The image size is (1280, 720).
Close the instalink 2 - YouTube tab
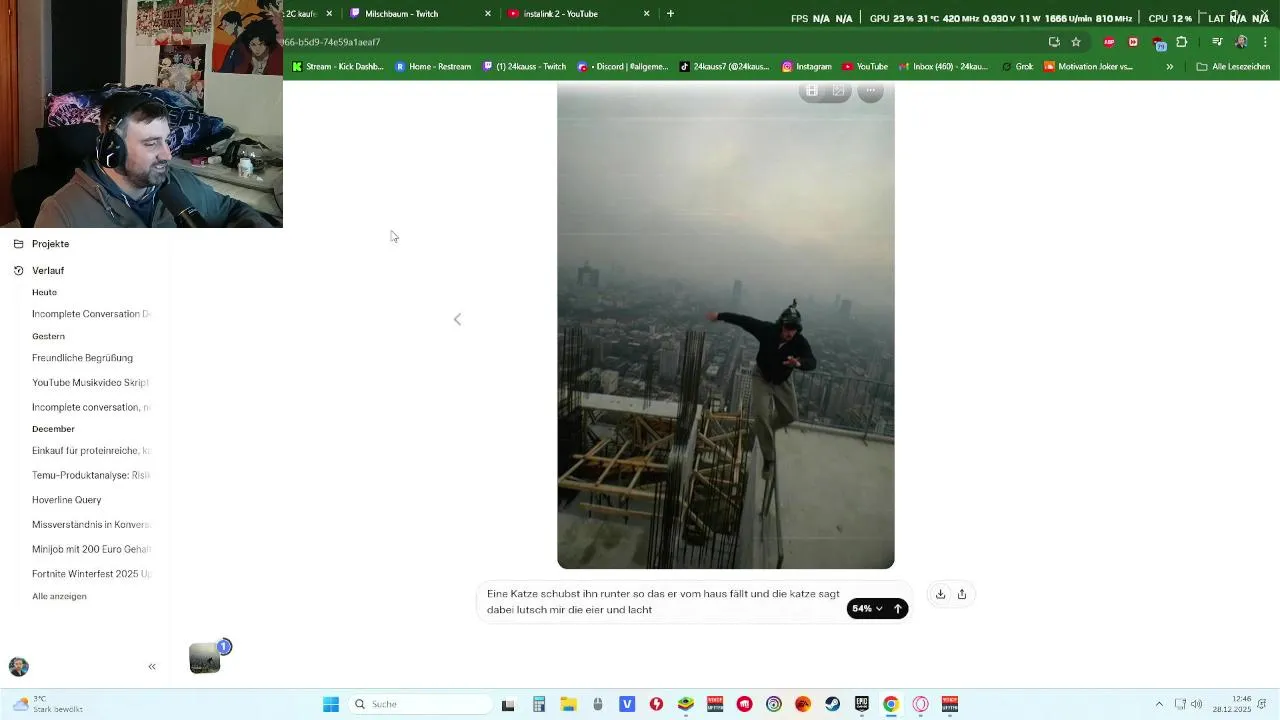tap(646, 14)
